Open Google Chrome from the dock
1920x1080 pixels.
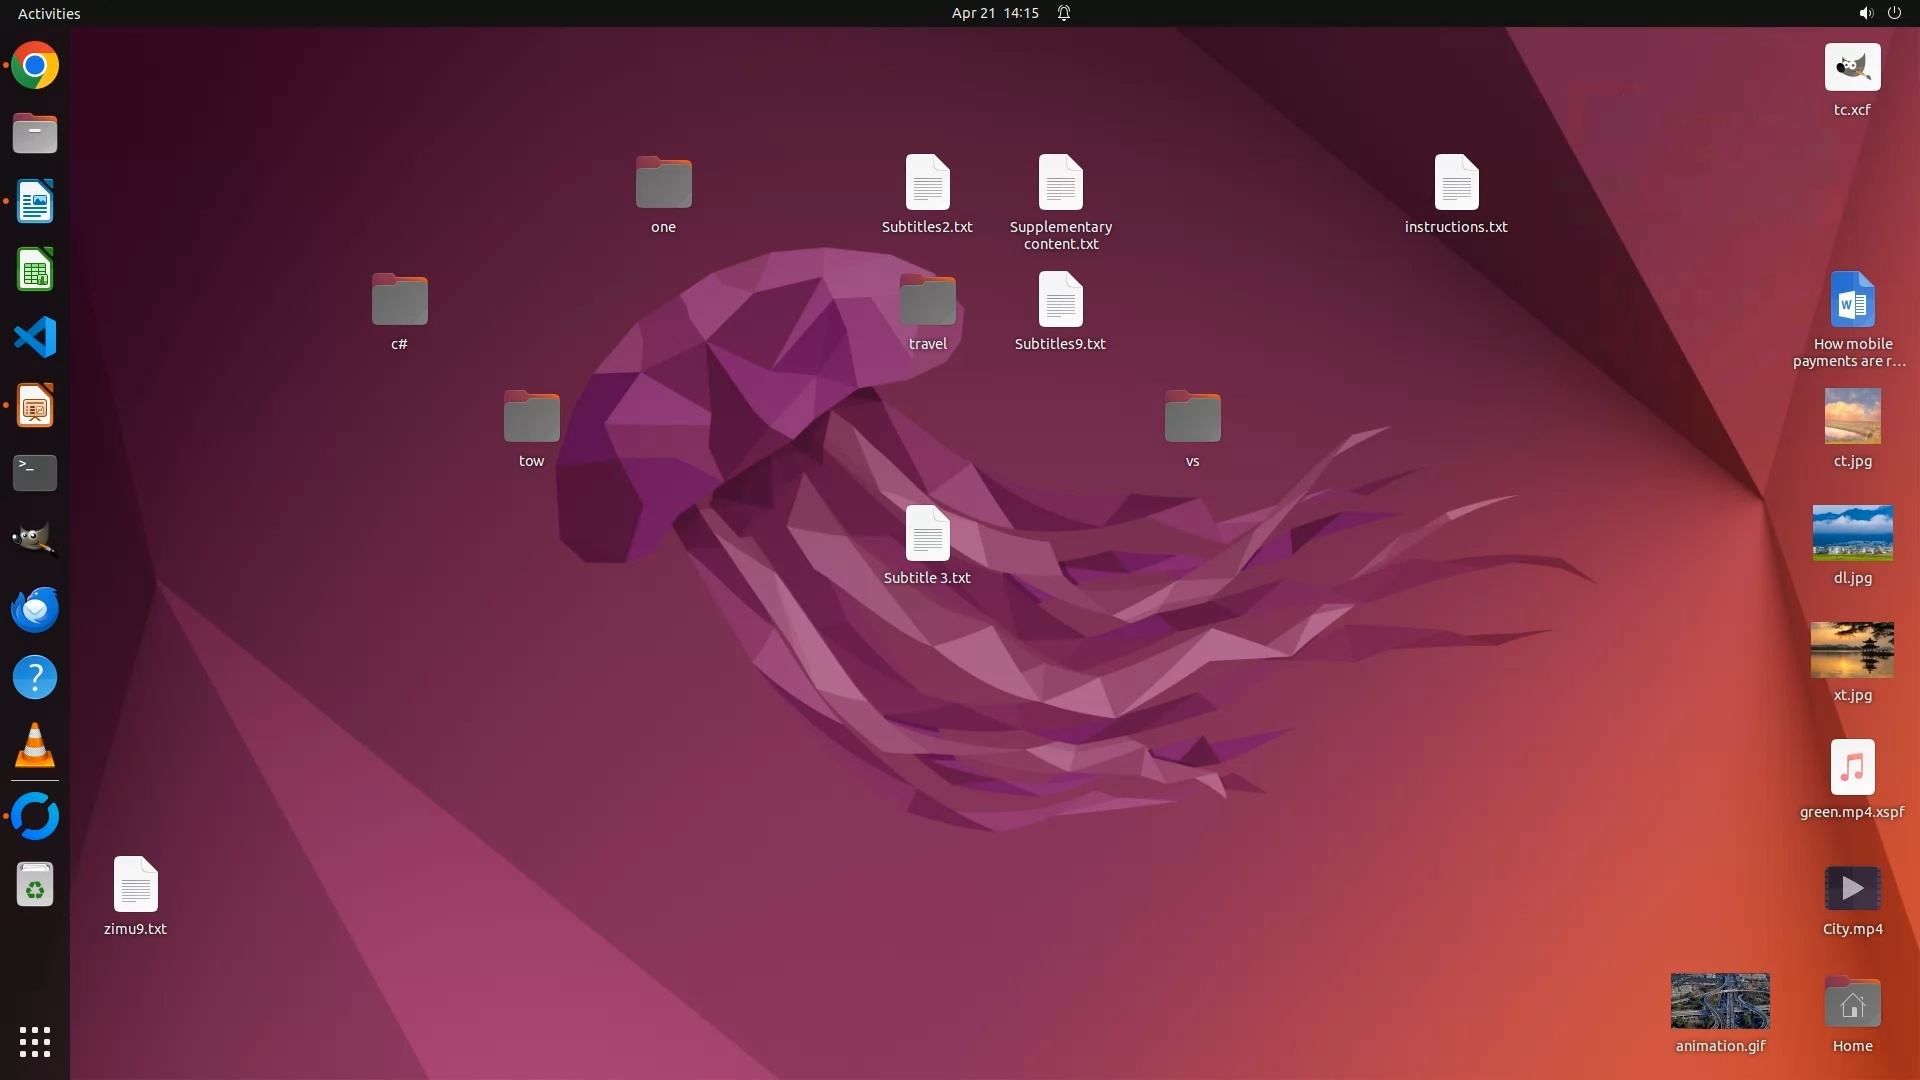[35, 66]
